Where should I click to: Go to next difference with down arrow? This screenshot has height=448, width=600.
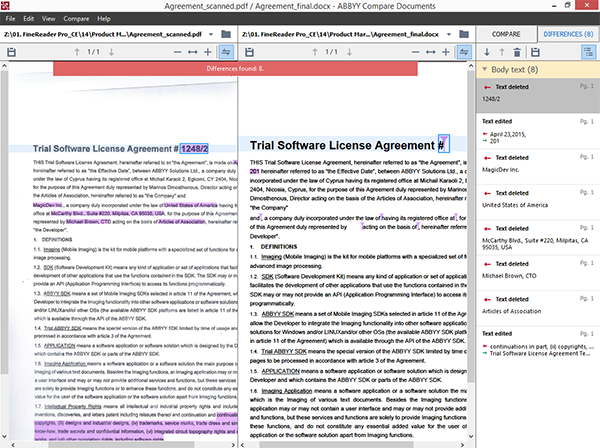pos(488,51)
